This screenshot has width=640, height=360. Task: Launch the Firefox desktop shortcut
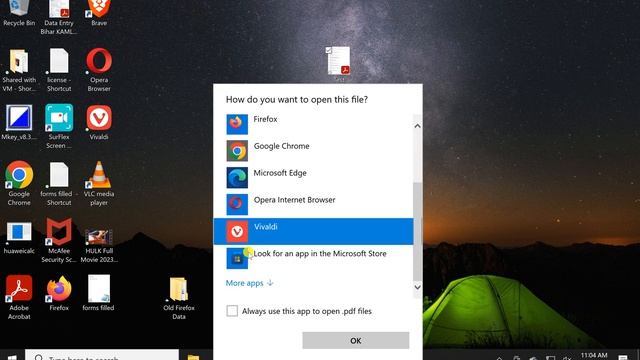59,294
